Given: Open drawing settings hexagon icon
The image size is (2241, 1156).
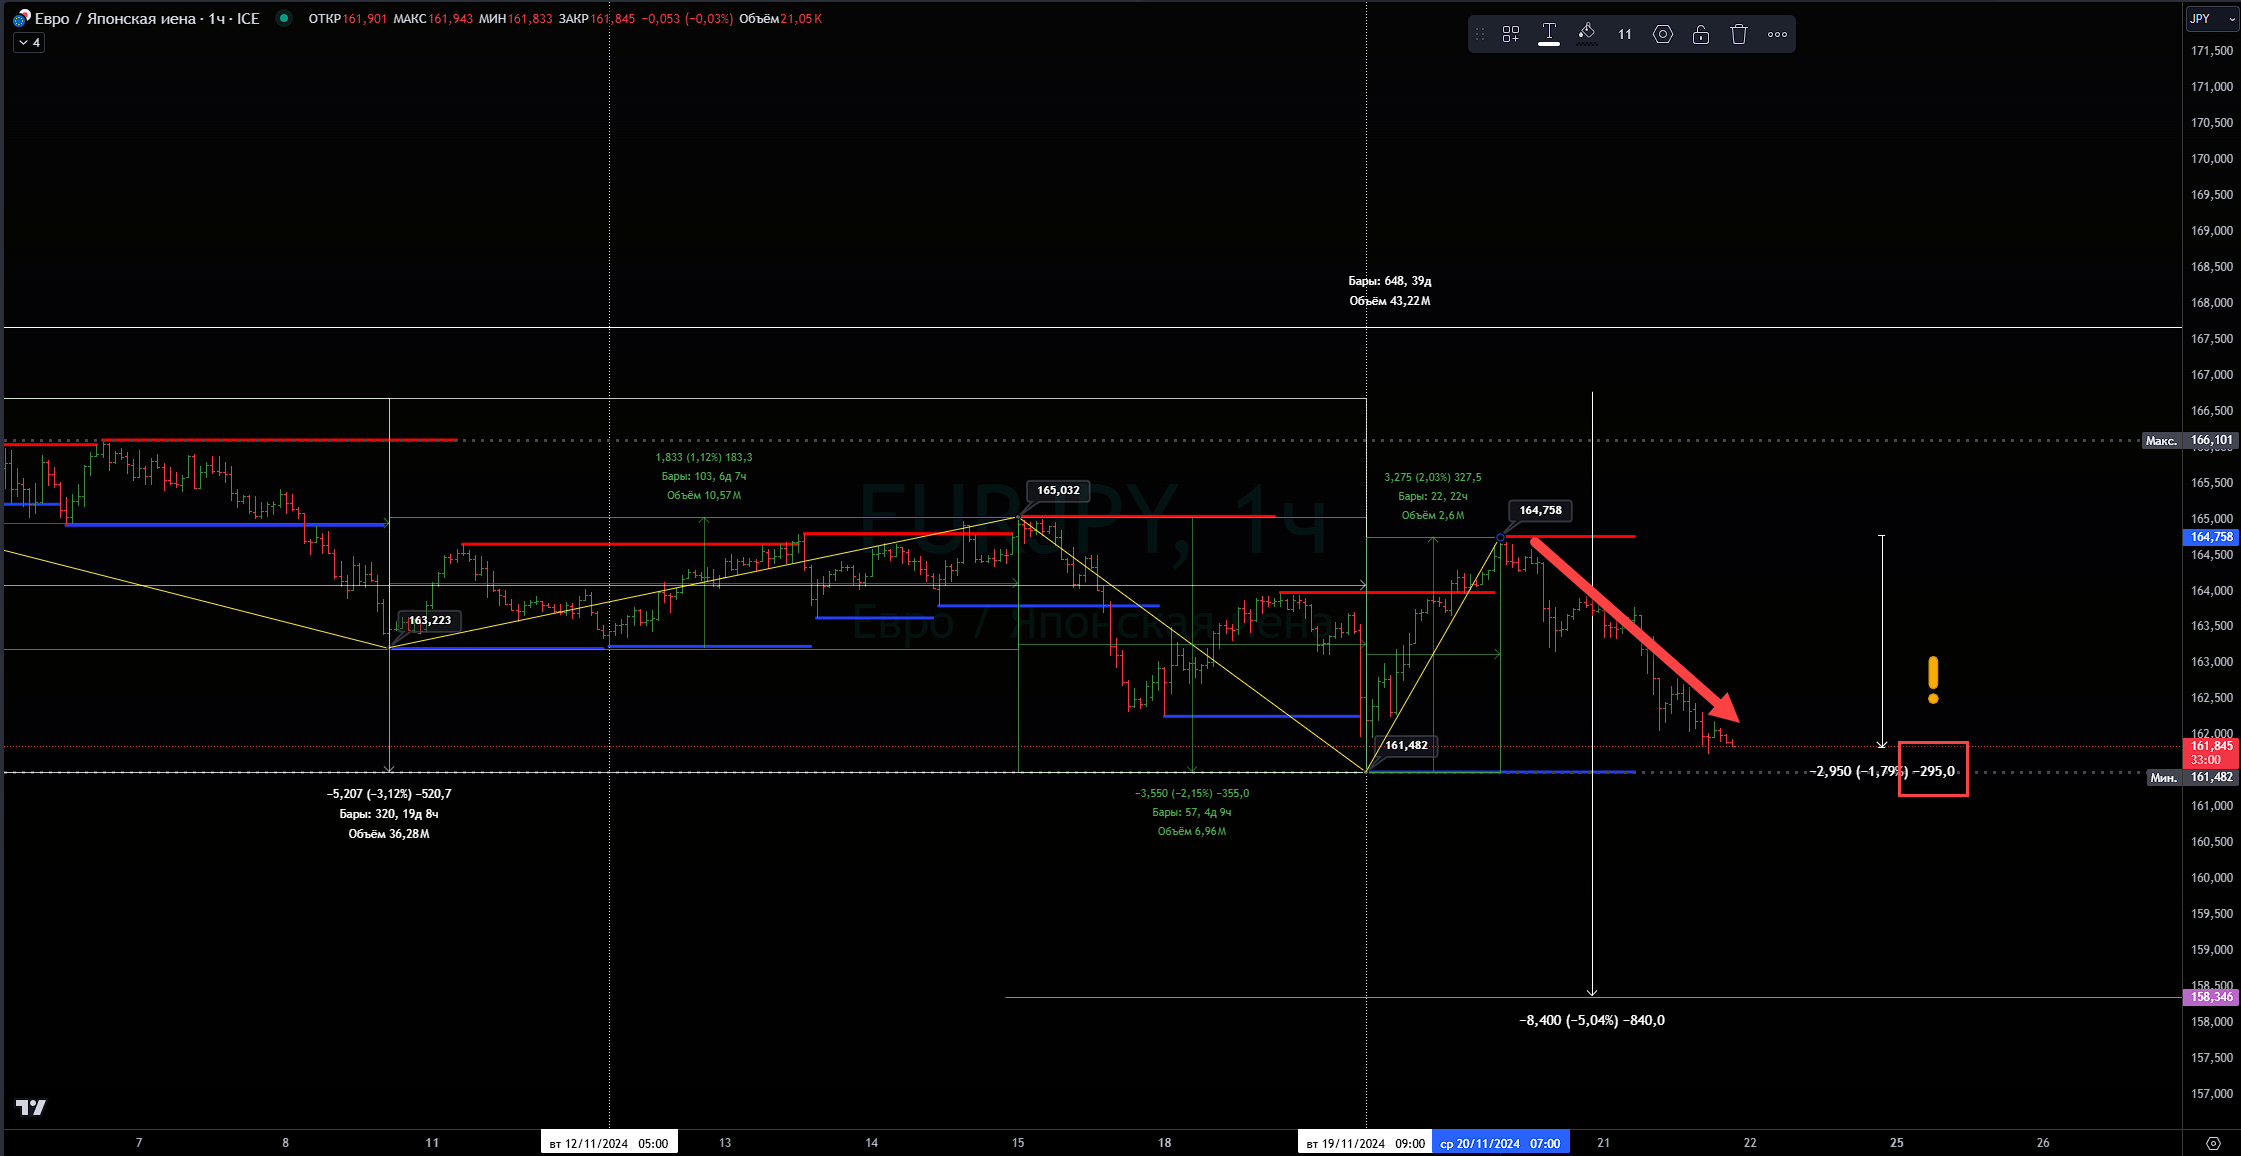Looking at the screenshot, I should click(1663, 34).
